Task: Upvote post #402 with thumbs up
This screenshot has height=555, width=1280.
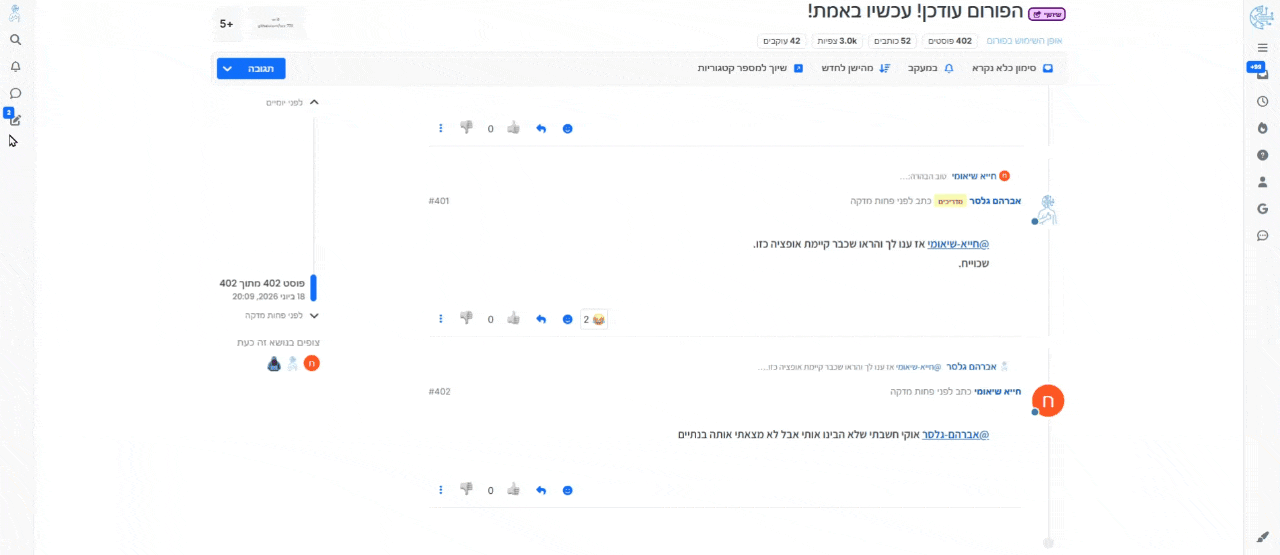Action: pyautogui.click(x=513, y=489)
